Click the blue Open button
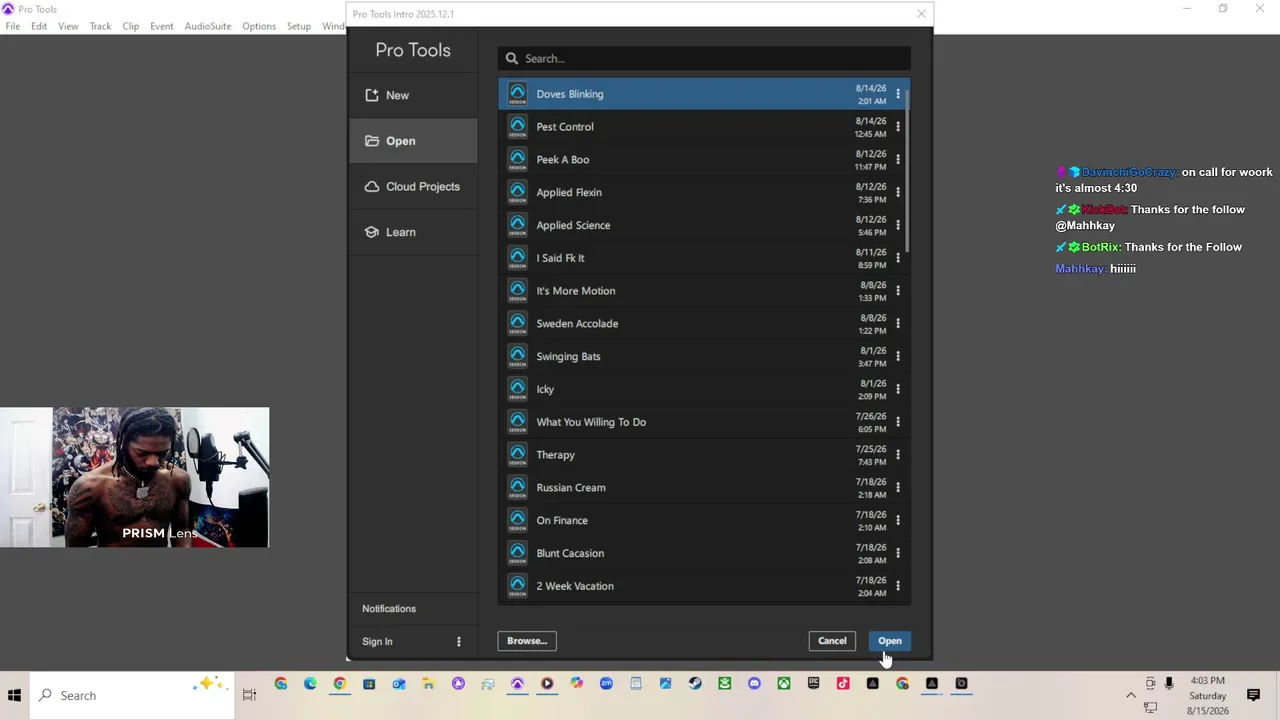1280x720 pixels. (890, 641)
